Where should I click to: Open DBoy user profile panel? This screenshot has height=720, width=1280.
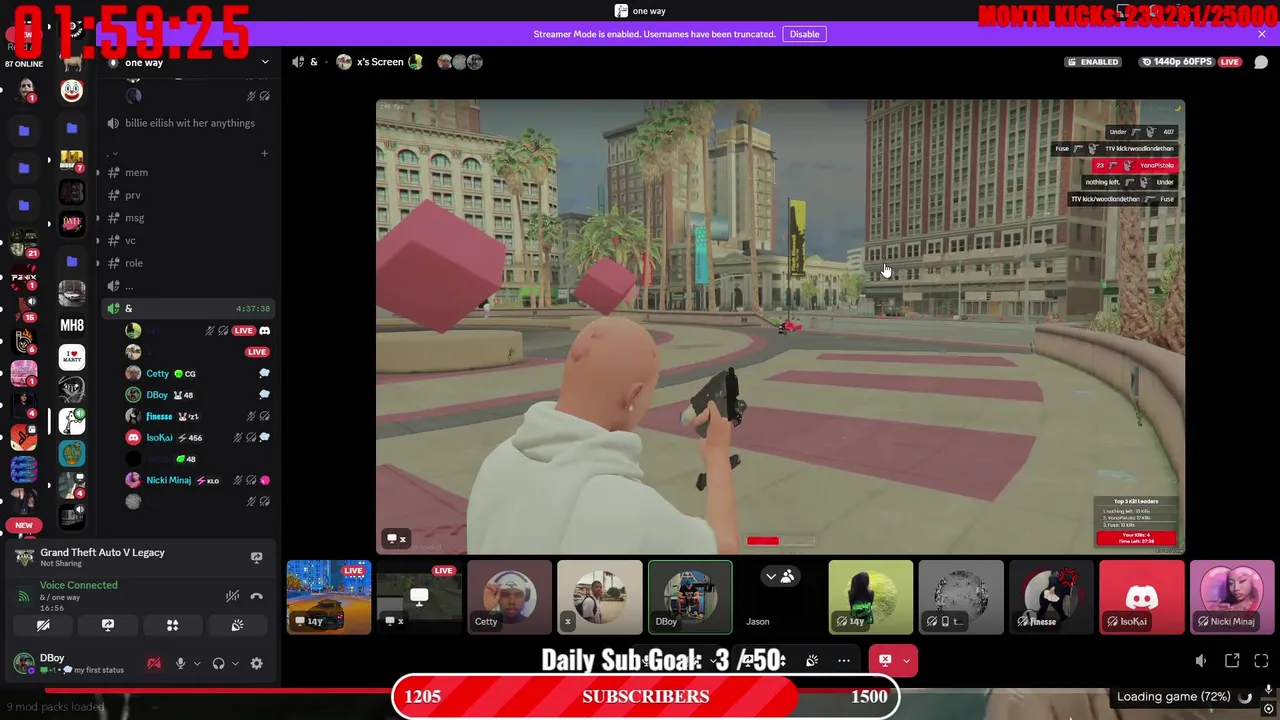70,663
